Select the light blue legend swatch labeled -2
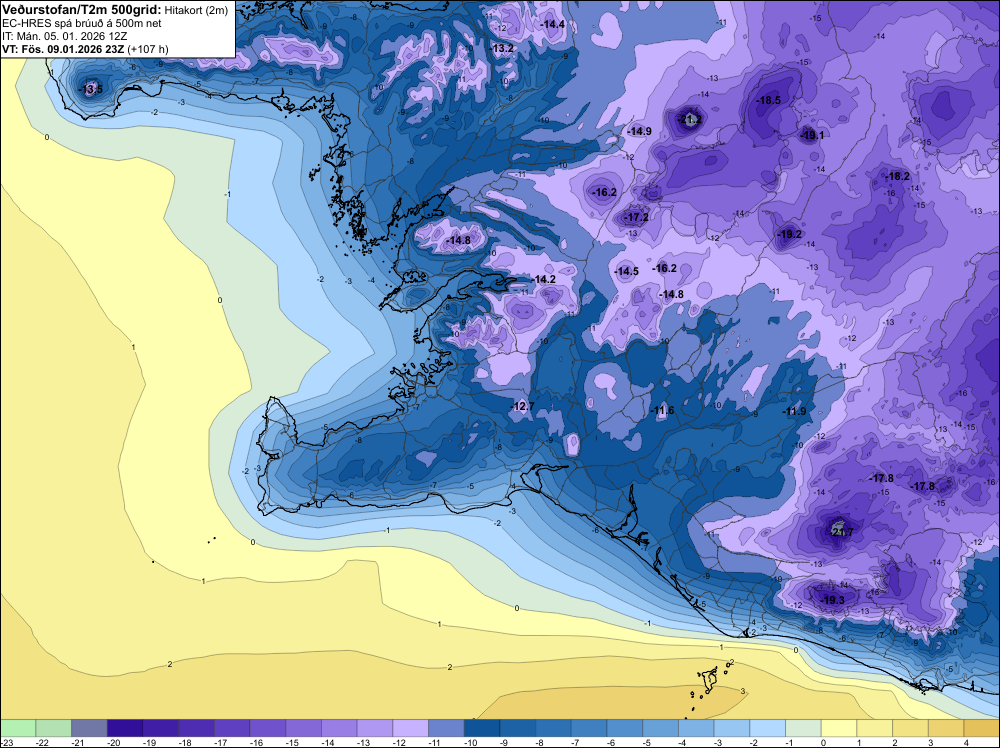 pos(768,728)
